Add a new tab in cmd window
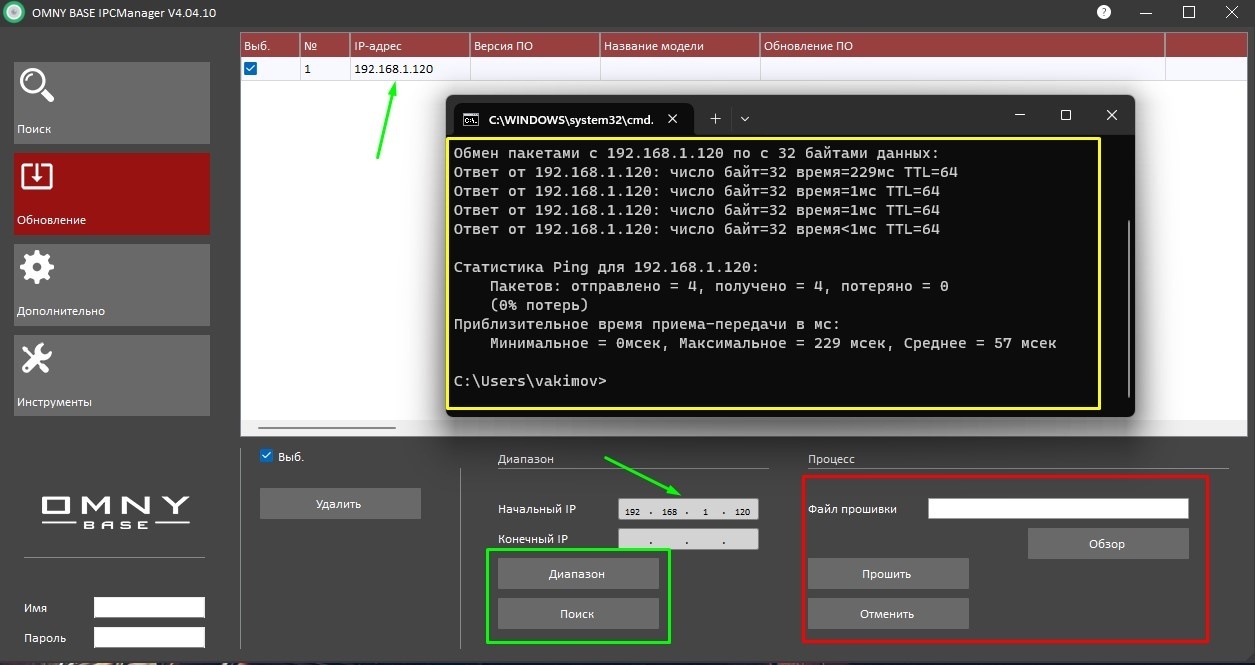 tap(715, 118)
